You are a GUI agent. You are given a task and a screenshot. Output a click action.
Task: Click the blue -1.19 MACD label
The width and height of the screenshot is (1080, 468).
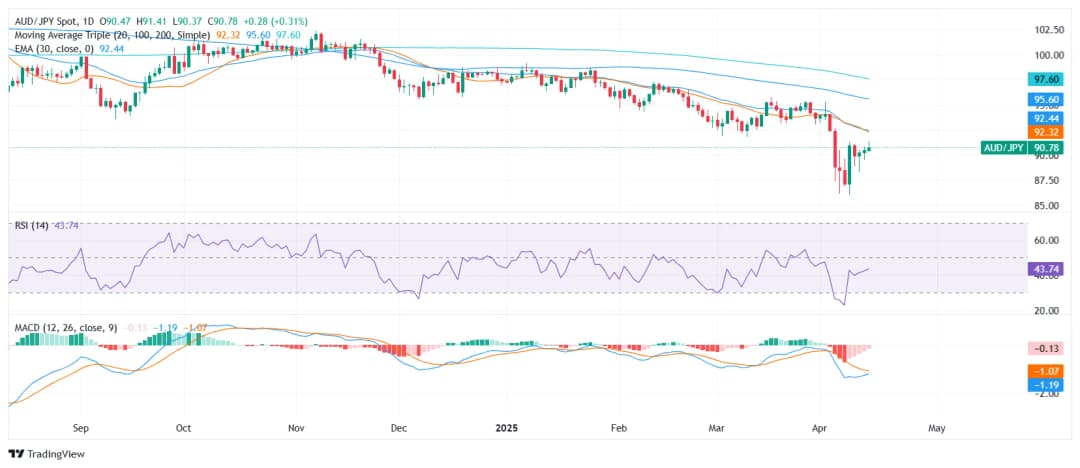(x=1046, y=384)
